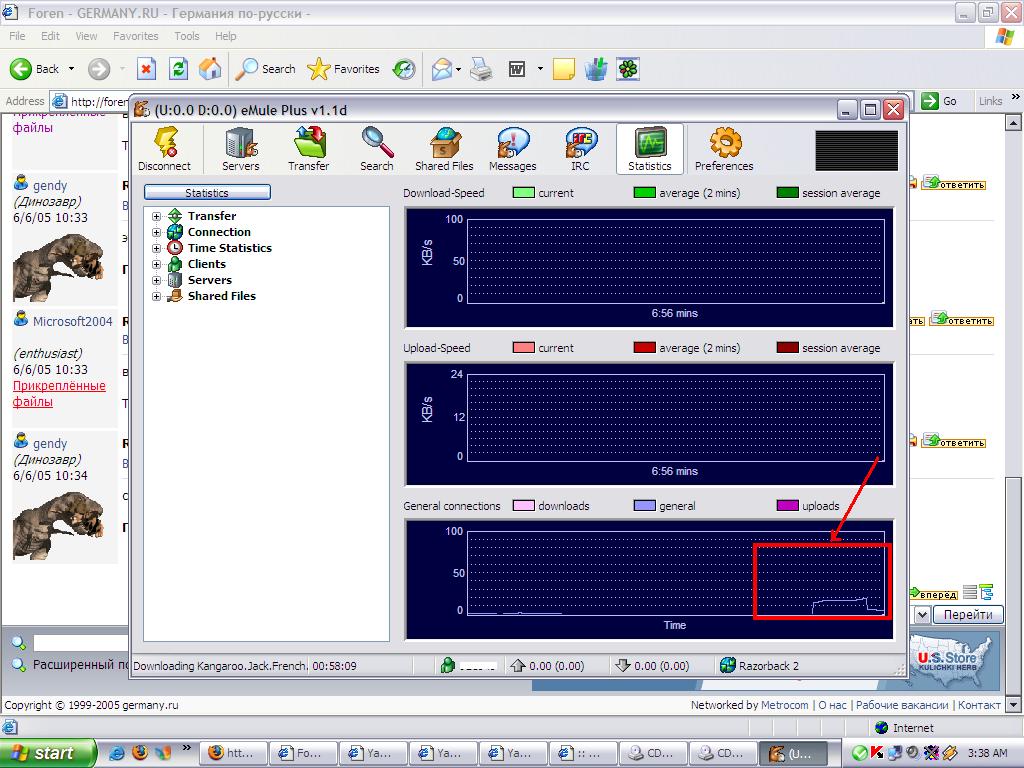
Task: Click the Go button by address bar
Action: click(940, 101)
